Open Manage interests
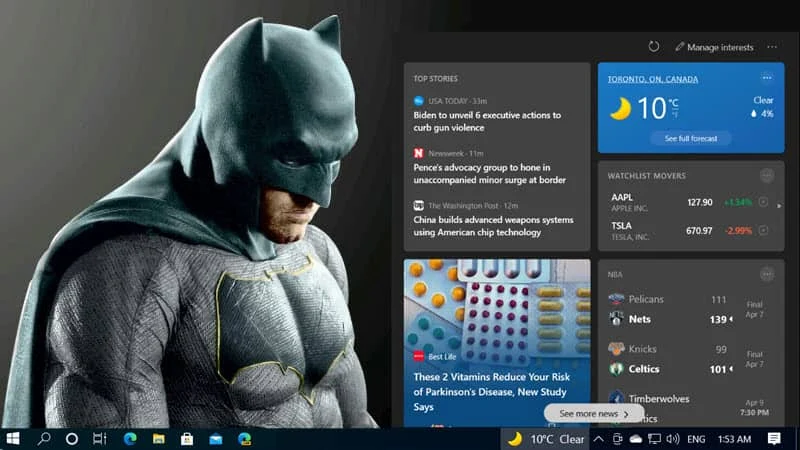The width and height of the screenshot is (800, 450). coord(714,47)
